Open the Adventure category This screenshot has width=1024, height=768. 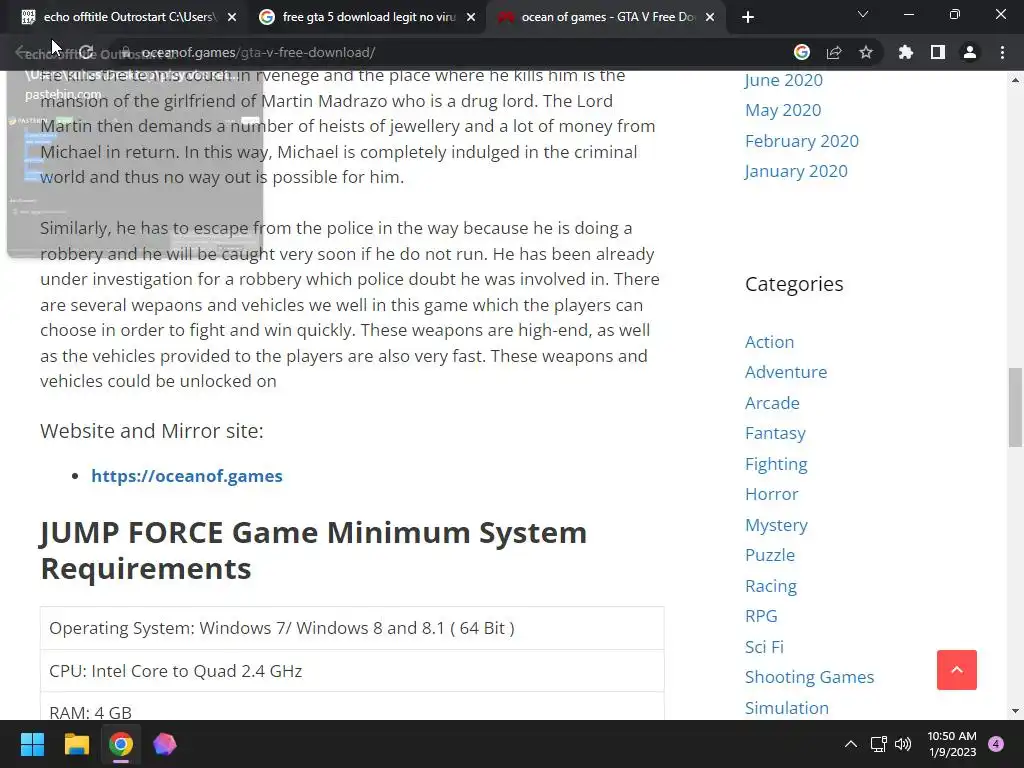(786, 372)
